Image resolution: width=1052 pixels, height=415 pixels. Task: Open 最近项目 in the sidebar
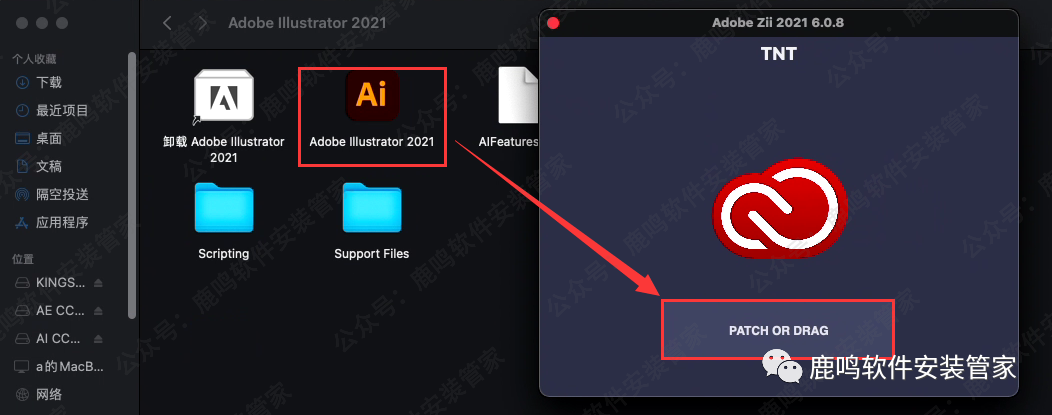[62, 110]
